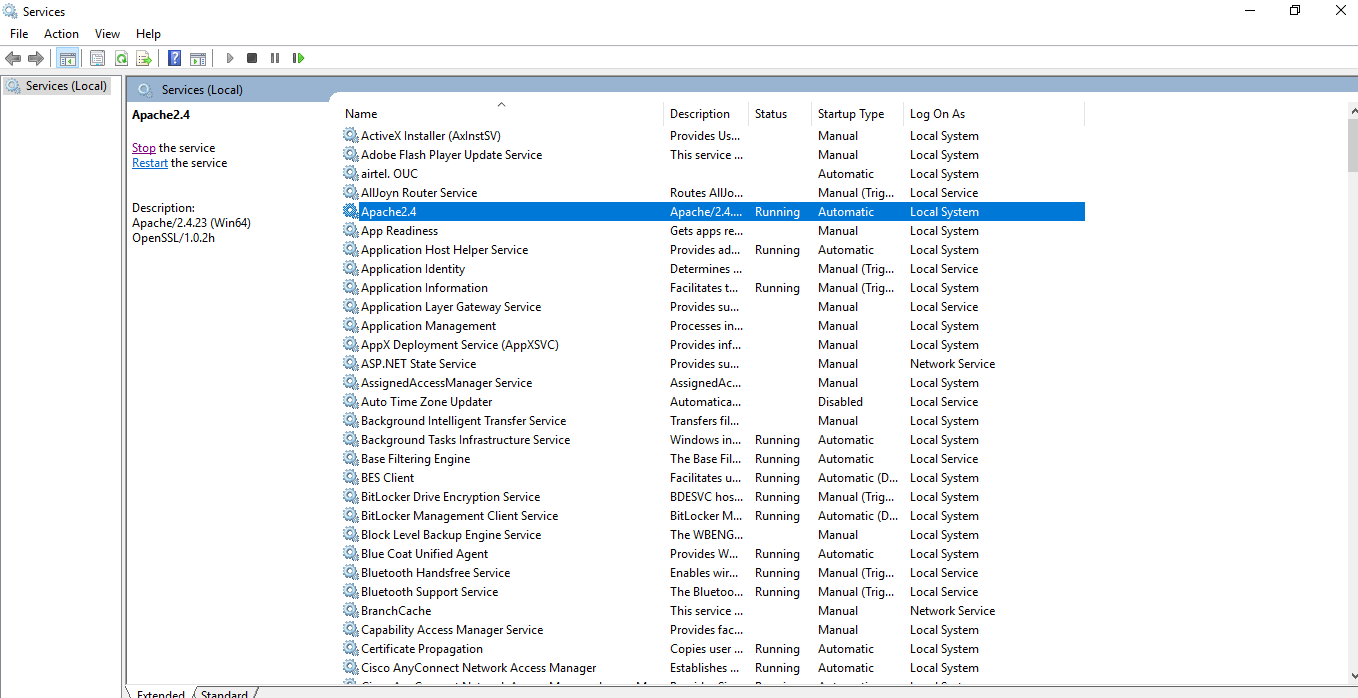Click the Stop Service toolbar button
The width and height of the screenshot is (1358, 698).
pyautogui.click(x=252, y=58)
